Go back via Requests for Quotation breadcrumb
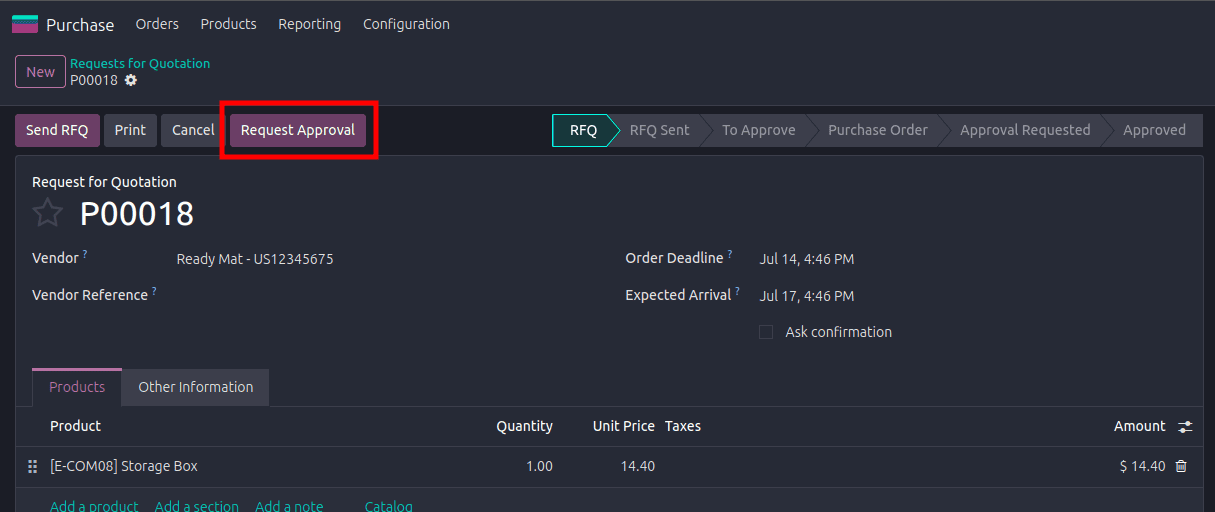Image resolution: width=1215 pixels, height=512 pixels. (140, 63)
